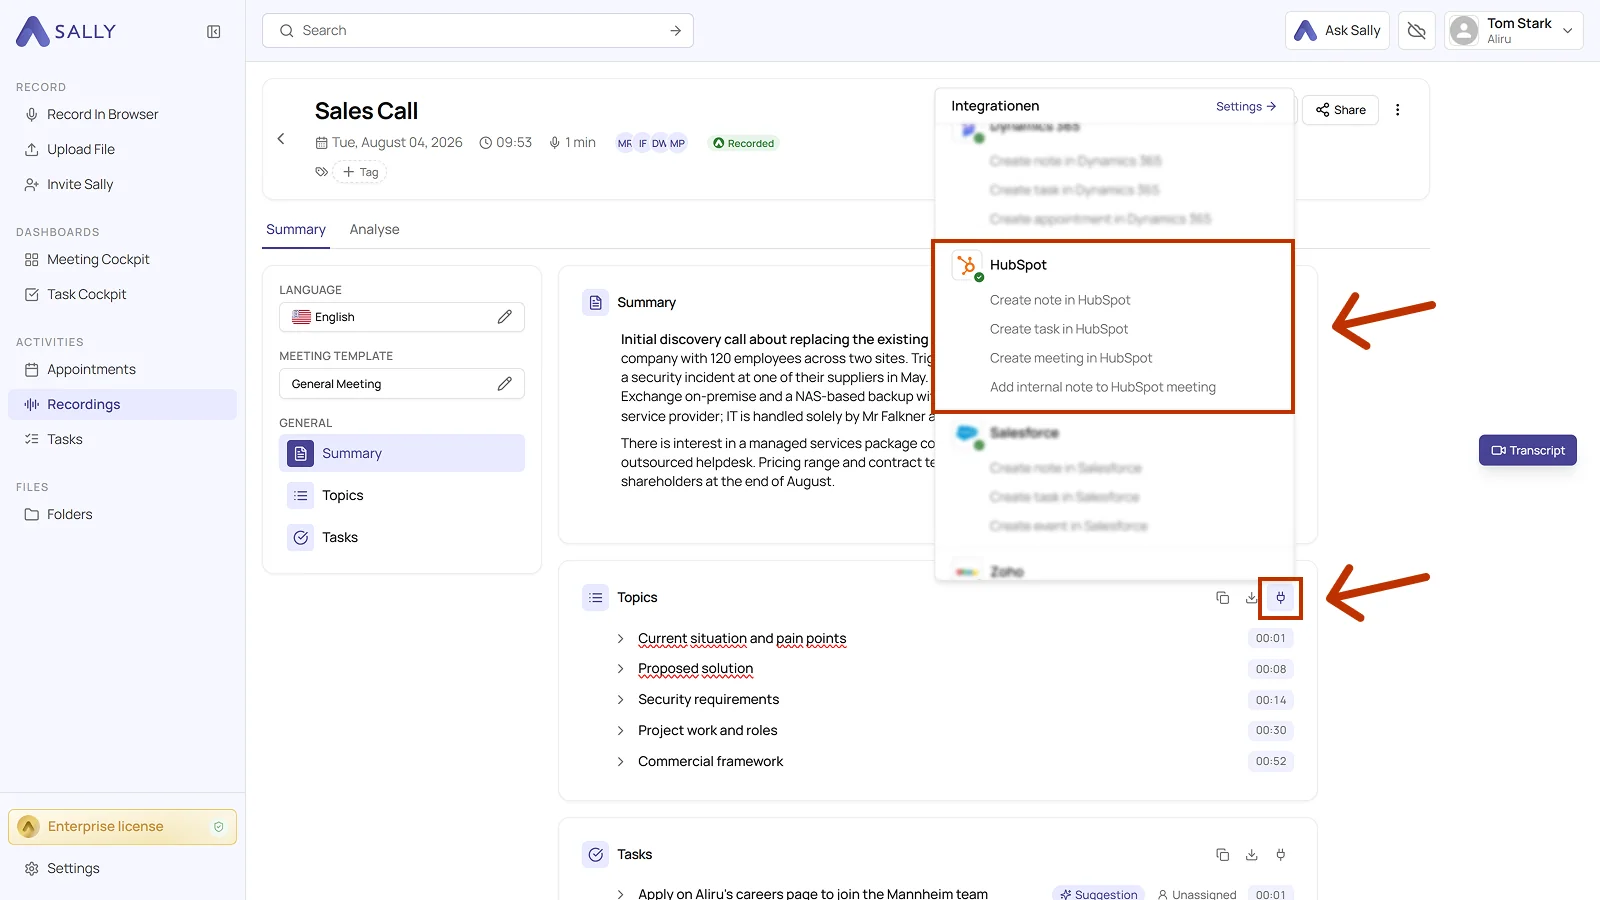Click the search submit arrow
Image resolution: width=1600 pixels, height=900 pixels.
(x=676, y=31)
